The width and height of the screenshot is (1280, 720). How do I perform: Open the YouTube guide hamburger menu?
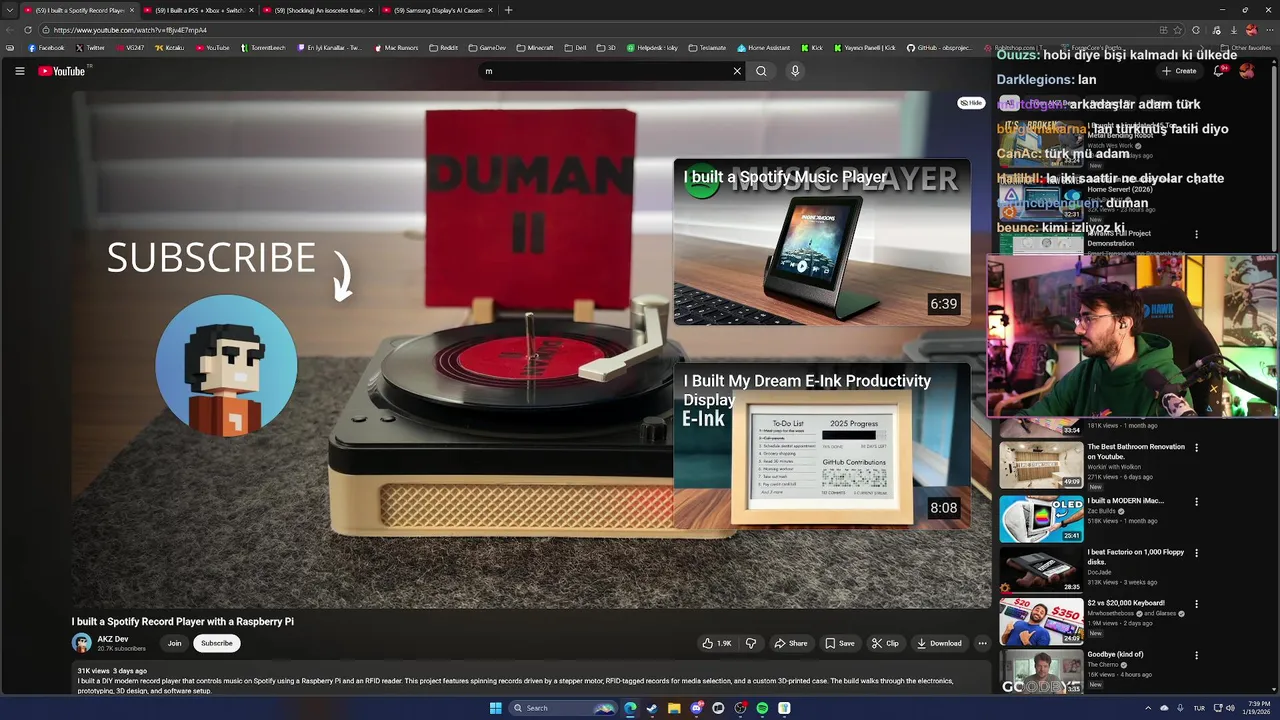point(19,71)
